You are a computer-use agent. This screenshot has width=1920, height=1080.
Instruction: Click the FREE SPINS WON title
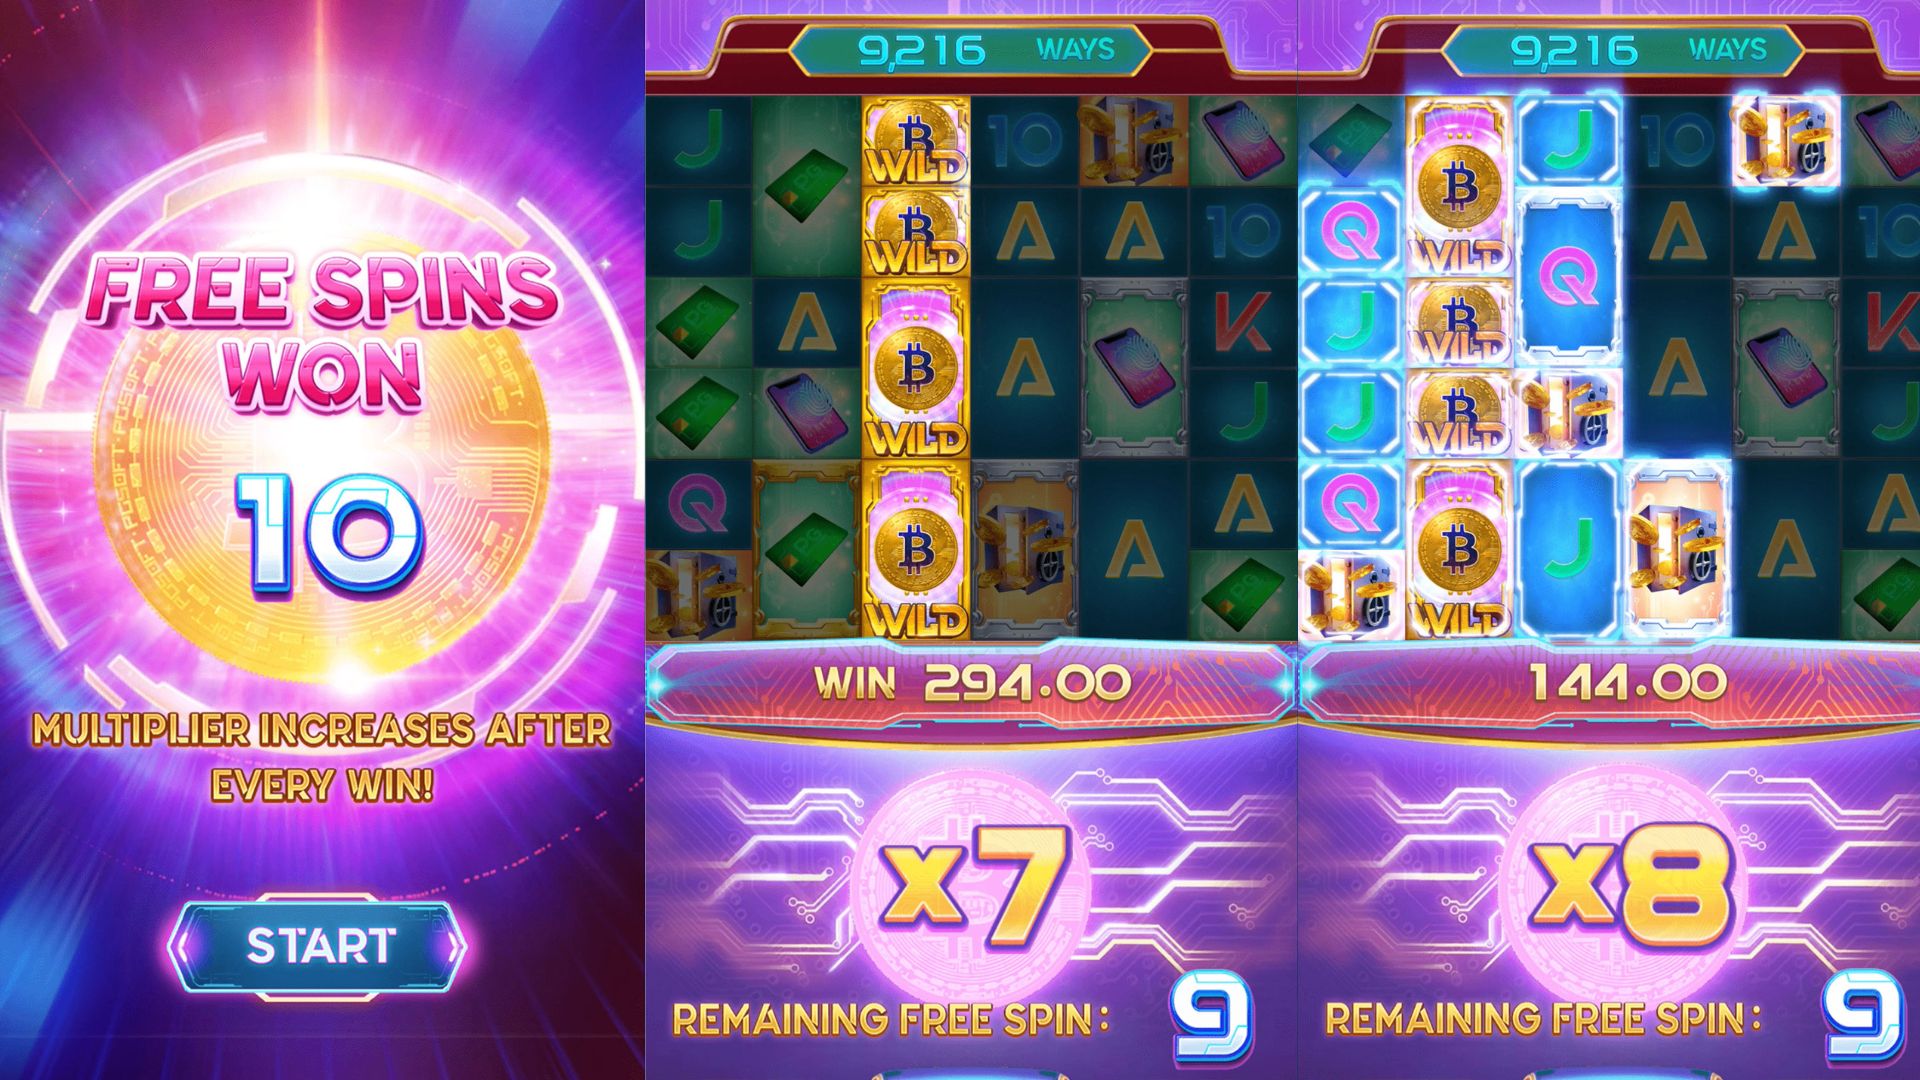(322, 332)
